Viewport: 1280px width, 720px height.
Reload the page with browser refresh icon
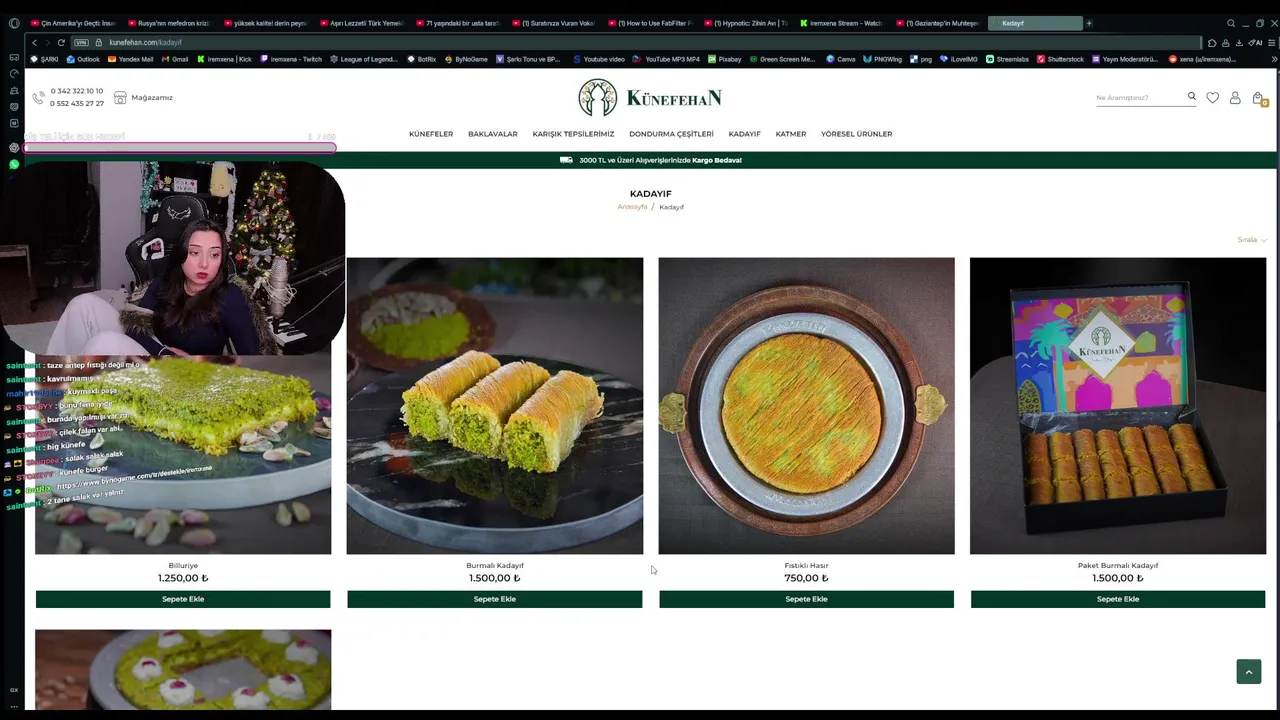point(61,42)
